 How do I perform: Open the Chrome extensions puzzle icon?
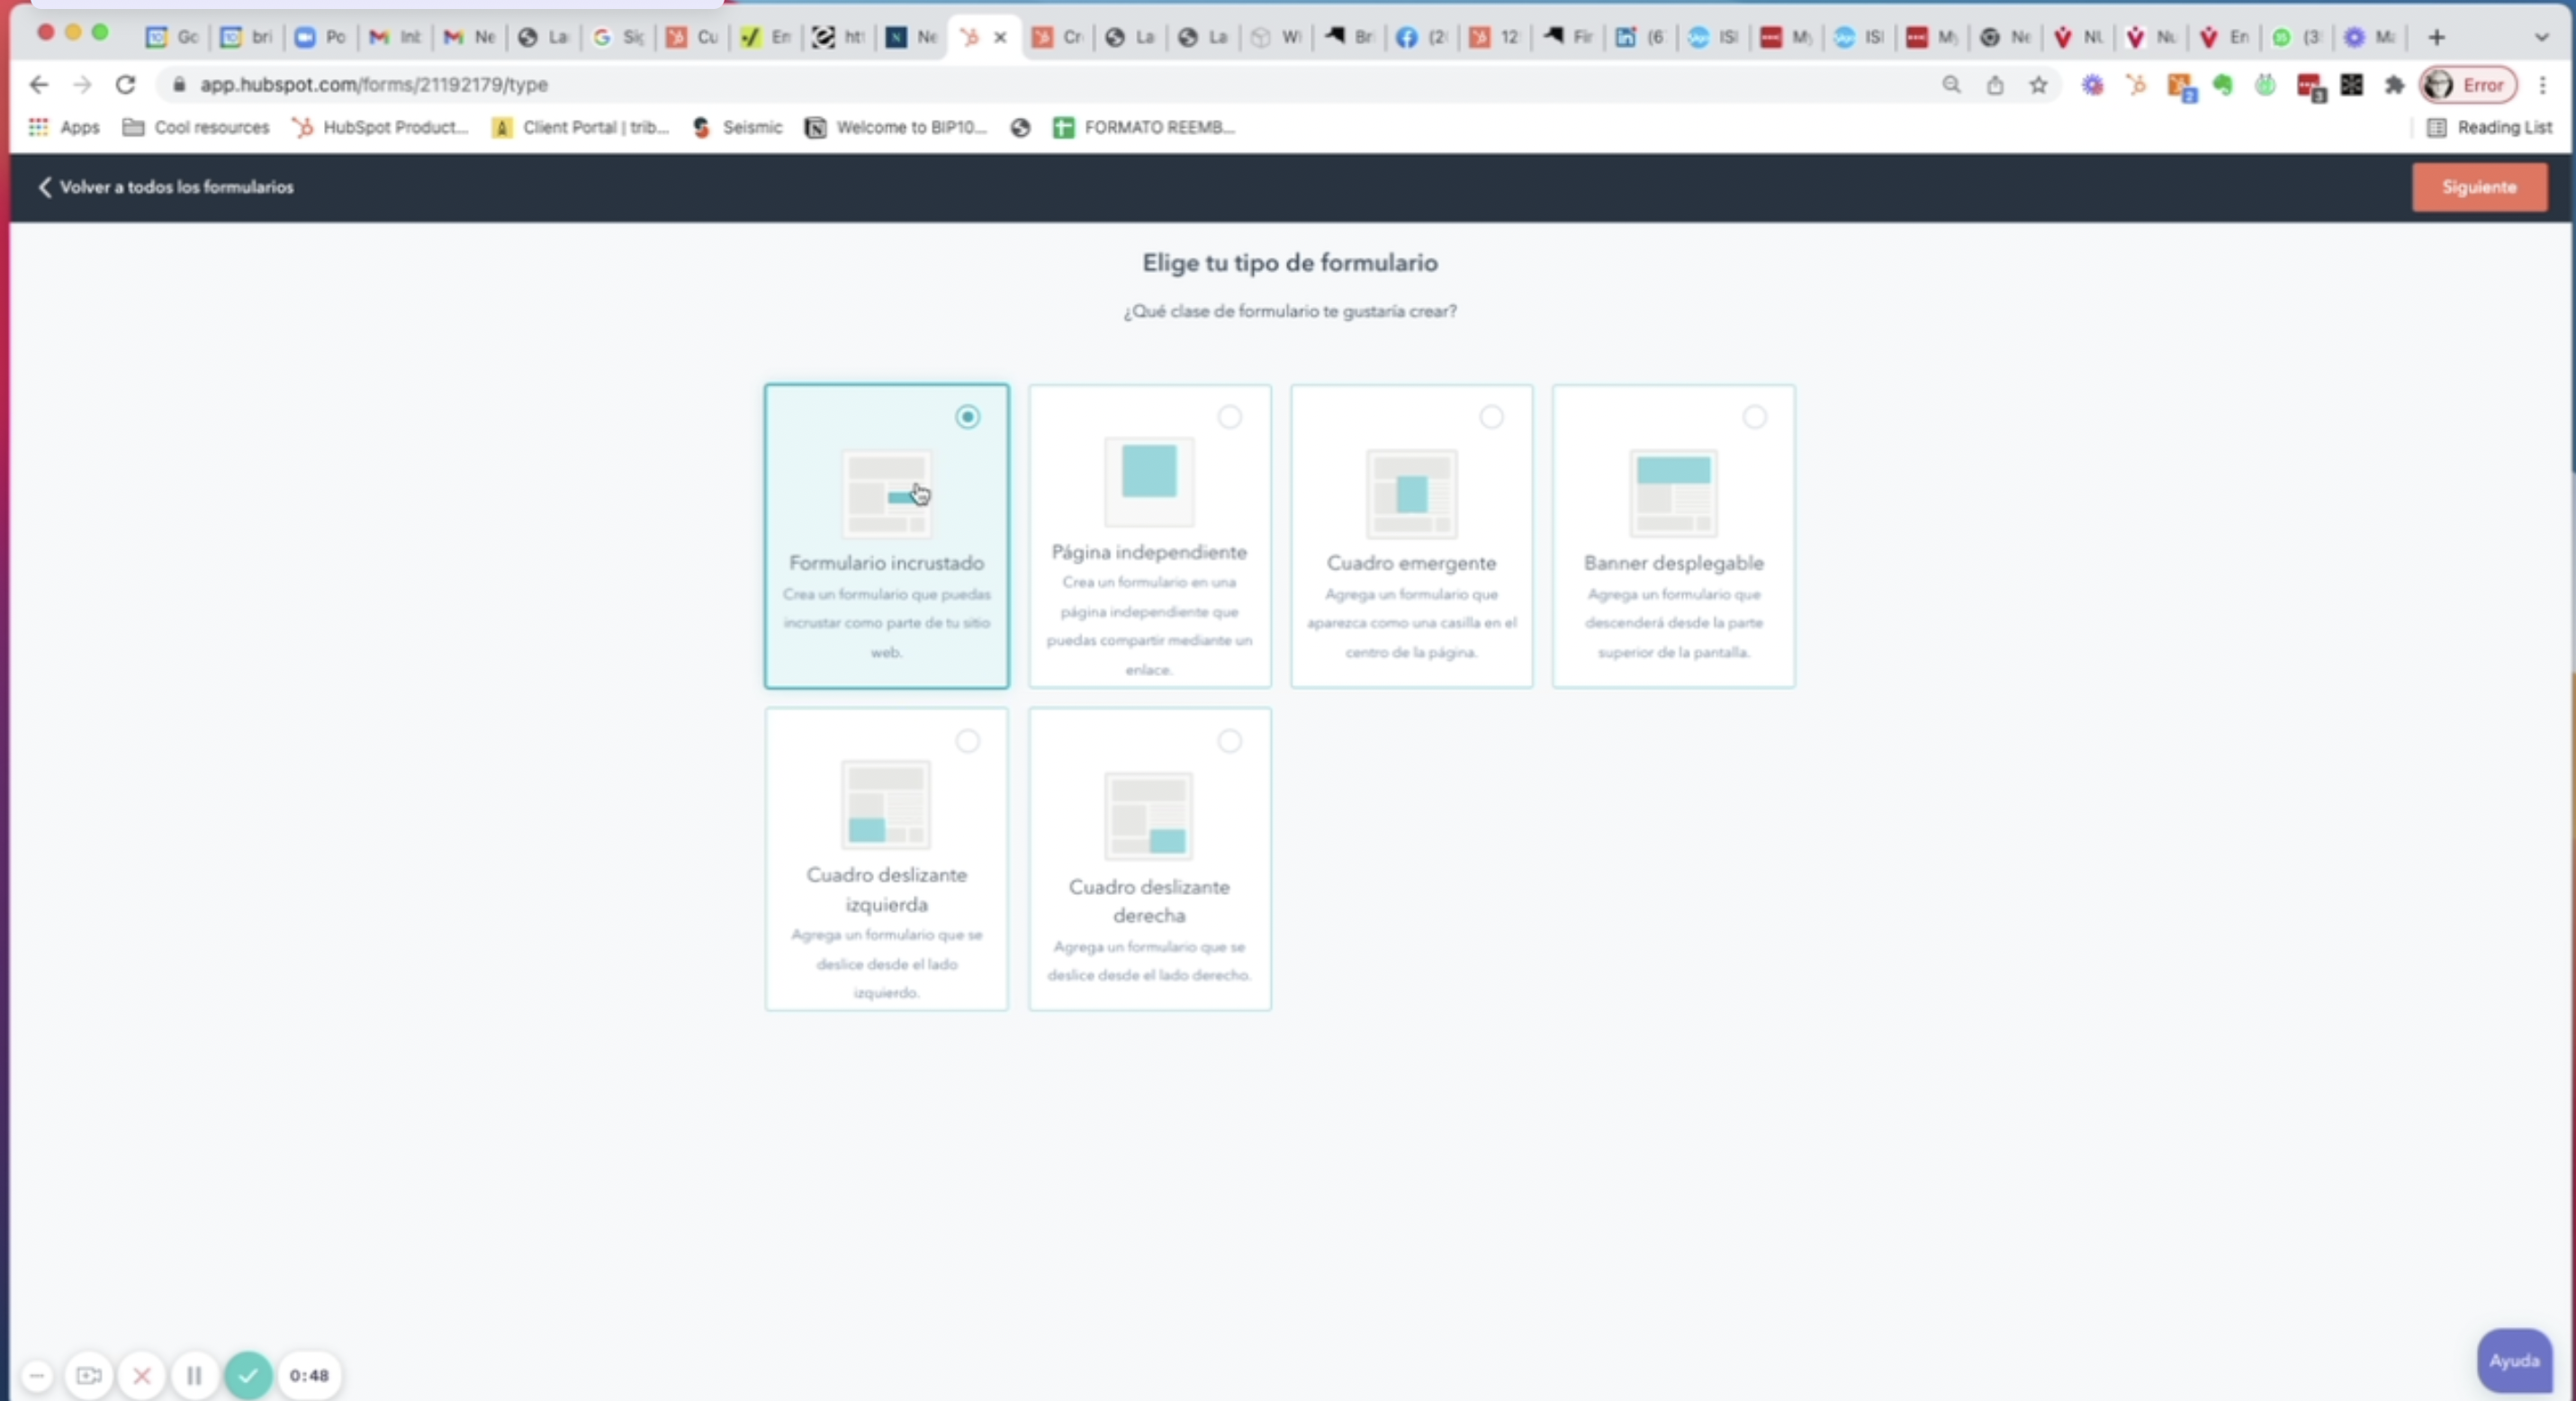coord(2393,85)
